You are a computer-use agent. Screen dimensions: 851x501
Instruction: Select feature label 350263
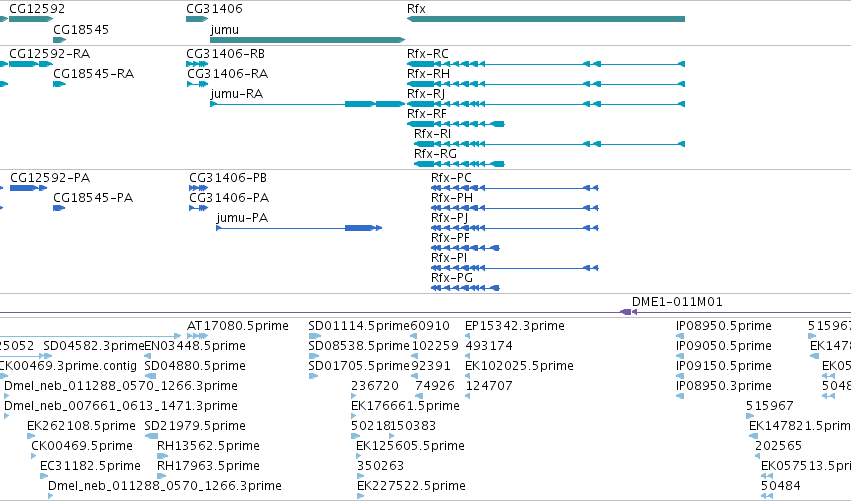click(x=380, y=467)
